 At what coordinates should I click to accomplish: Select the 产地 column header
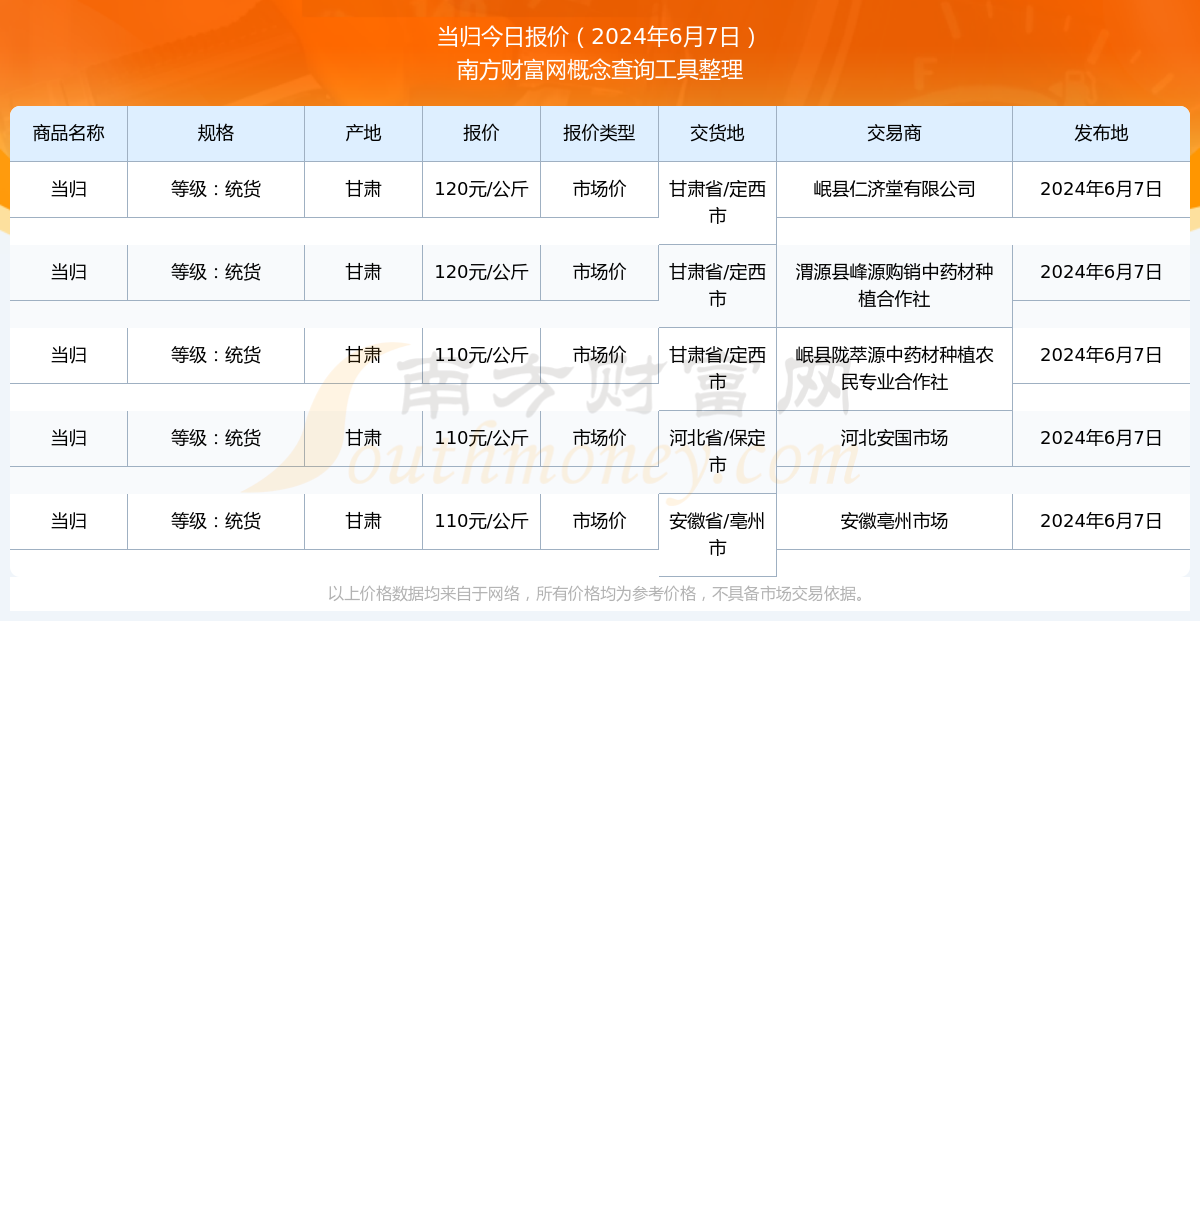pos(363,133)
